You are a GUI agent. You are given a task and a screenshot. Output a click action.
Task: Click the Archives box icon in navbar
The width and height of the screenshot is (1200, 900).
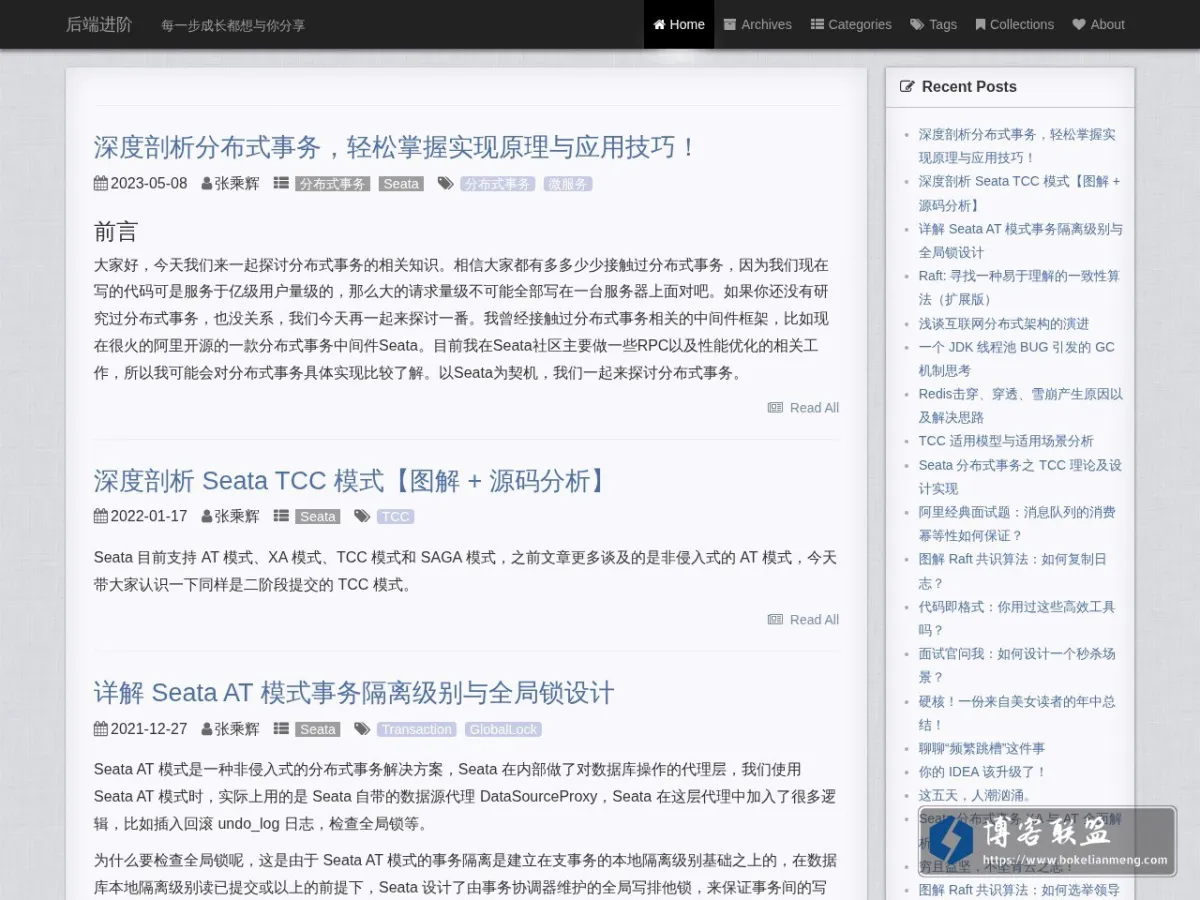pyautogui.click(x=730, y=24)
